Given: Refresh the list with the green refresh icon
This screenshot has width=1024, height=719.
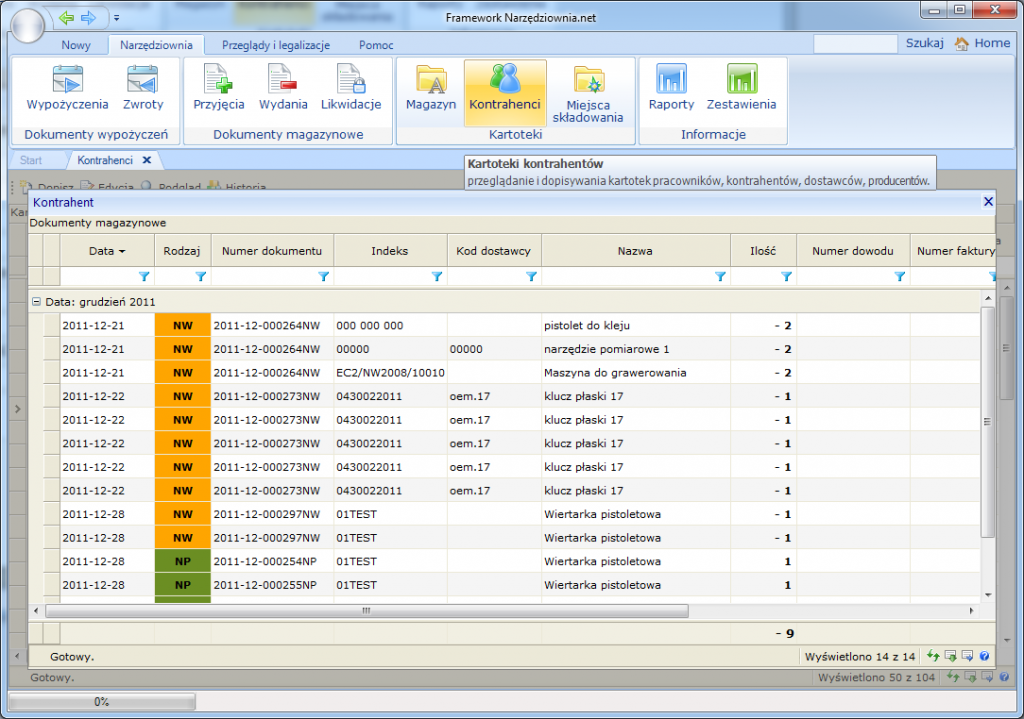Looking at the screenshot, I should click(x=931, y=656).
